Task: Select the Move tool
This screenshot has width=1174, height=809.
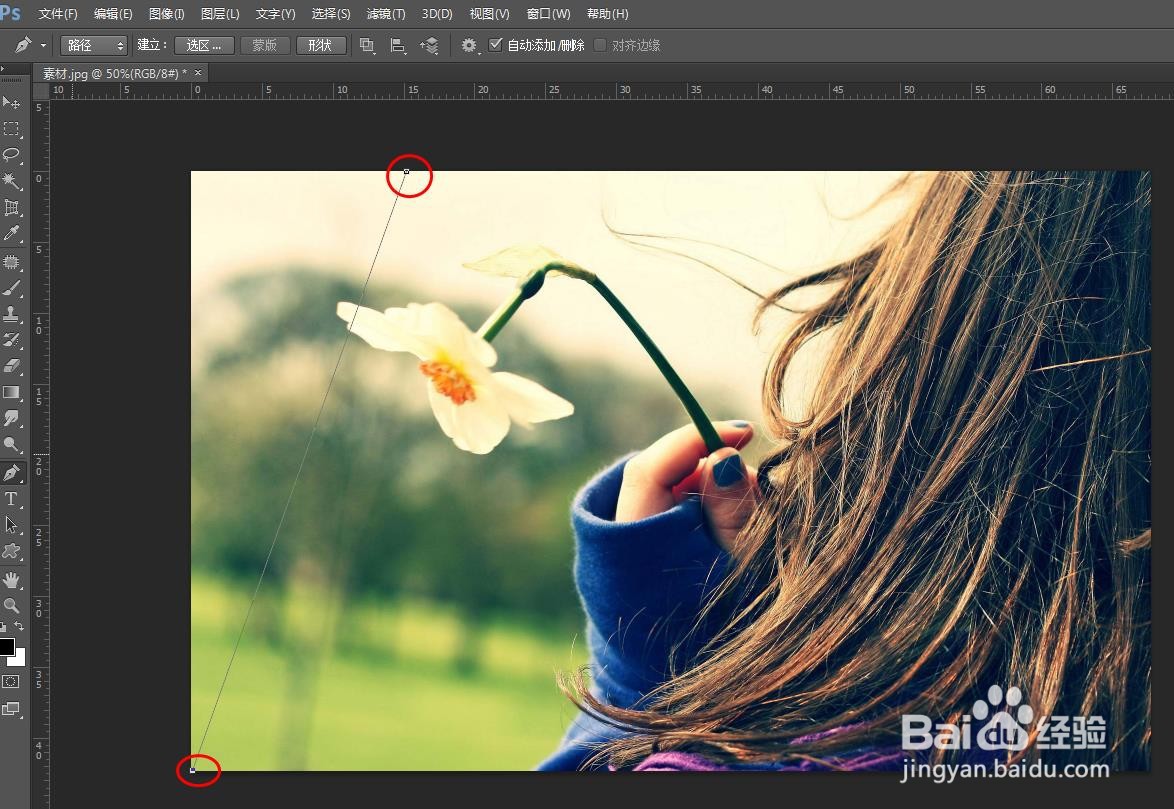Action: [x=11, y=102]
